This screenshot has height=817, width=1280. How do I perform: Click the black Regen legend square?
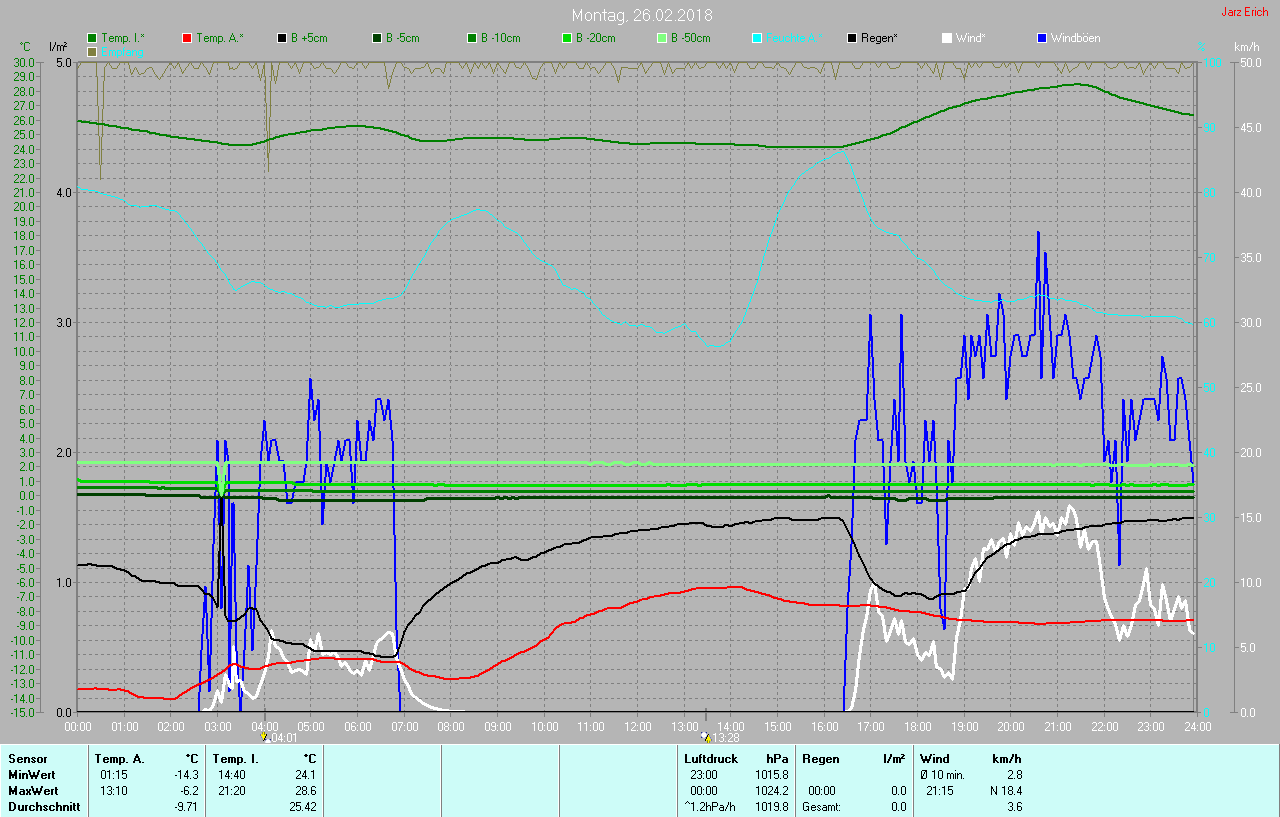[x=852, y=38]
